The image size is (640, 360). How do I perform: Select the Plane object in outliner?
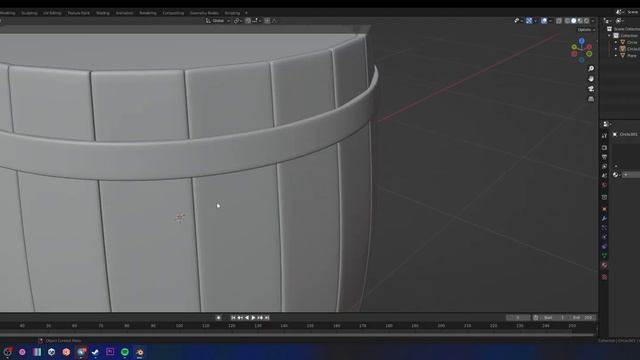pos(631,55)
